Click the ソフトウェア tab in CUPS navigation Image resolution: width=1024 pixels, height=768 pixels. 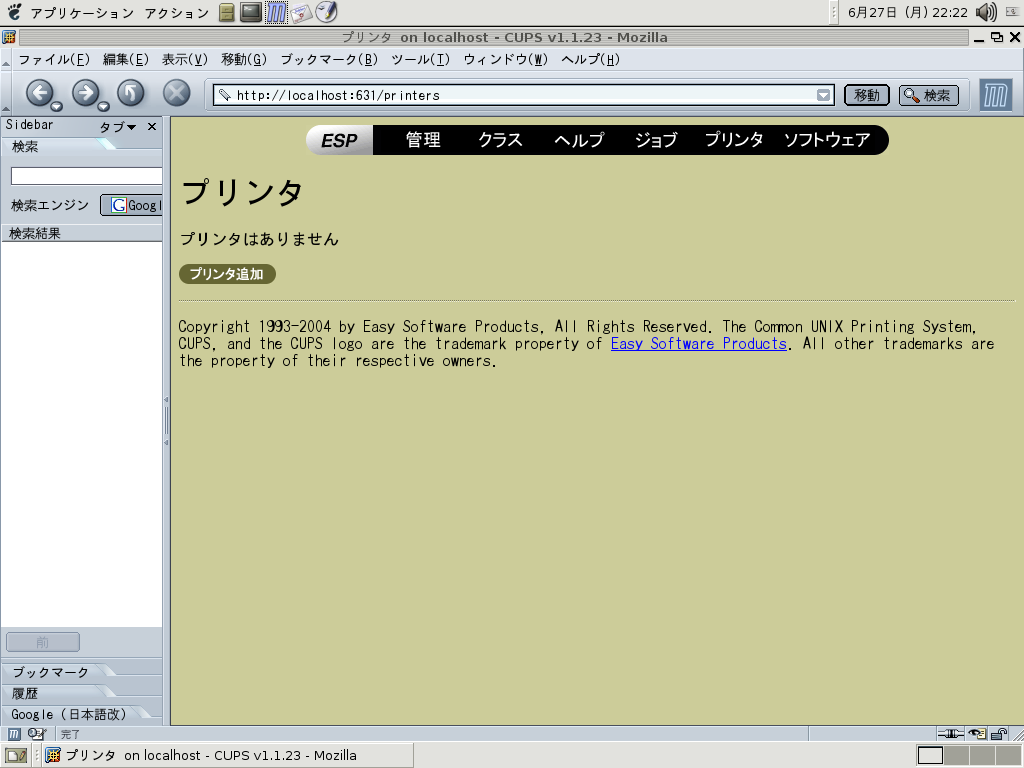click(x=827, y=140)
